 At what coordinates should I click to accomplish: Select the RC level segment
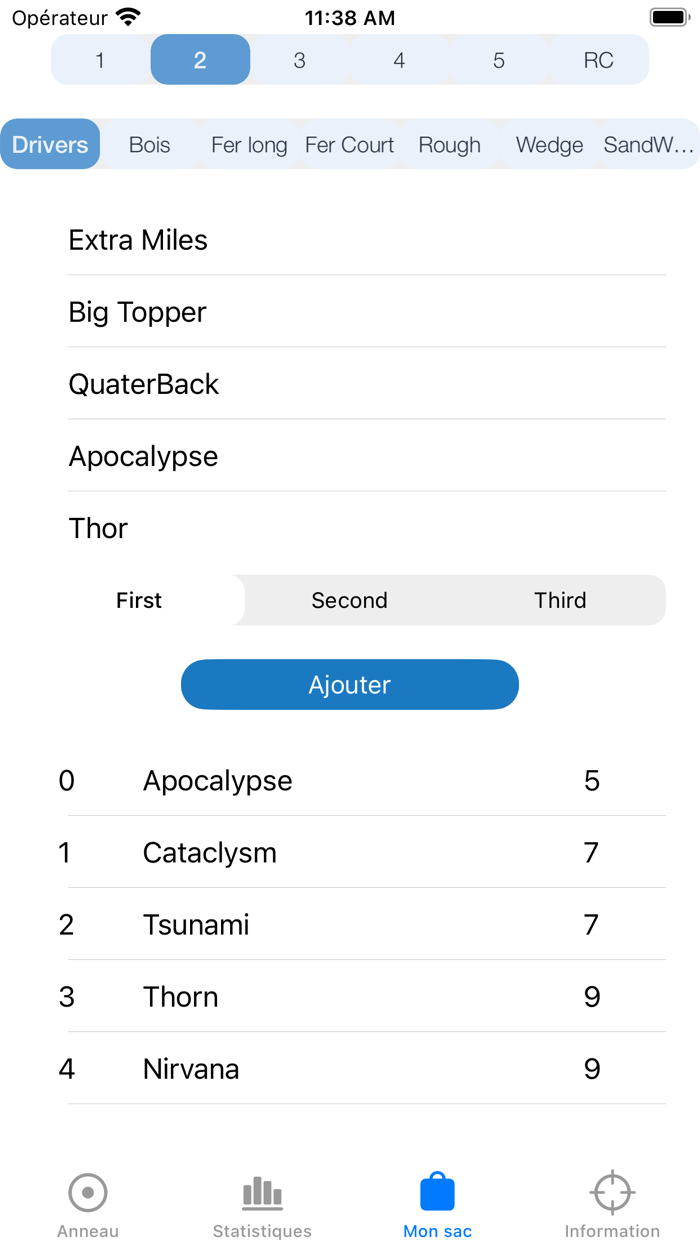pyautogui.click(x=598, y=60)
